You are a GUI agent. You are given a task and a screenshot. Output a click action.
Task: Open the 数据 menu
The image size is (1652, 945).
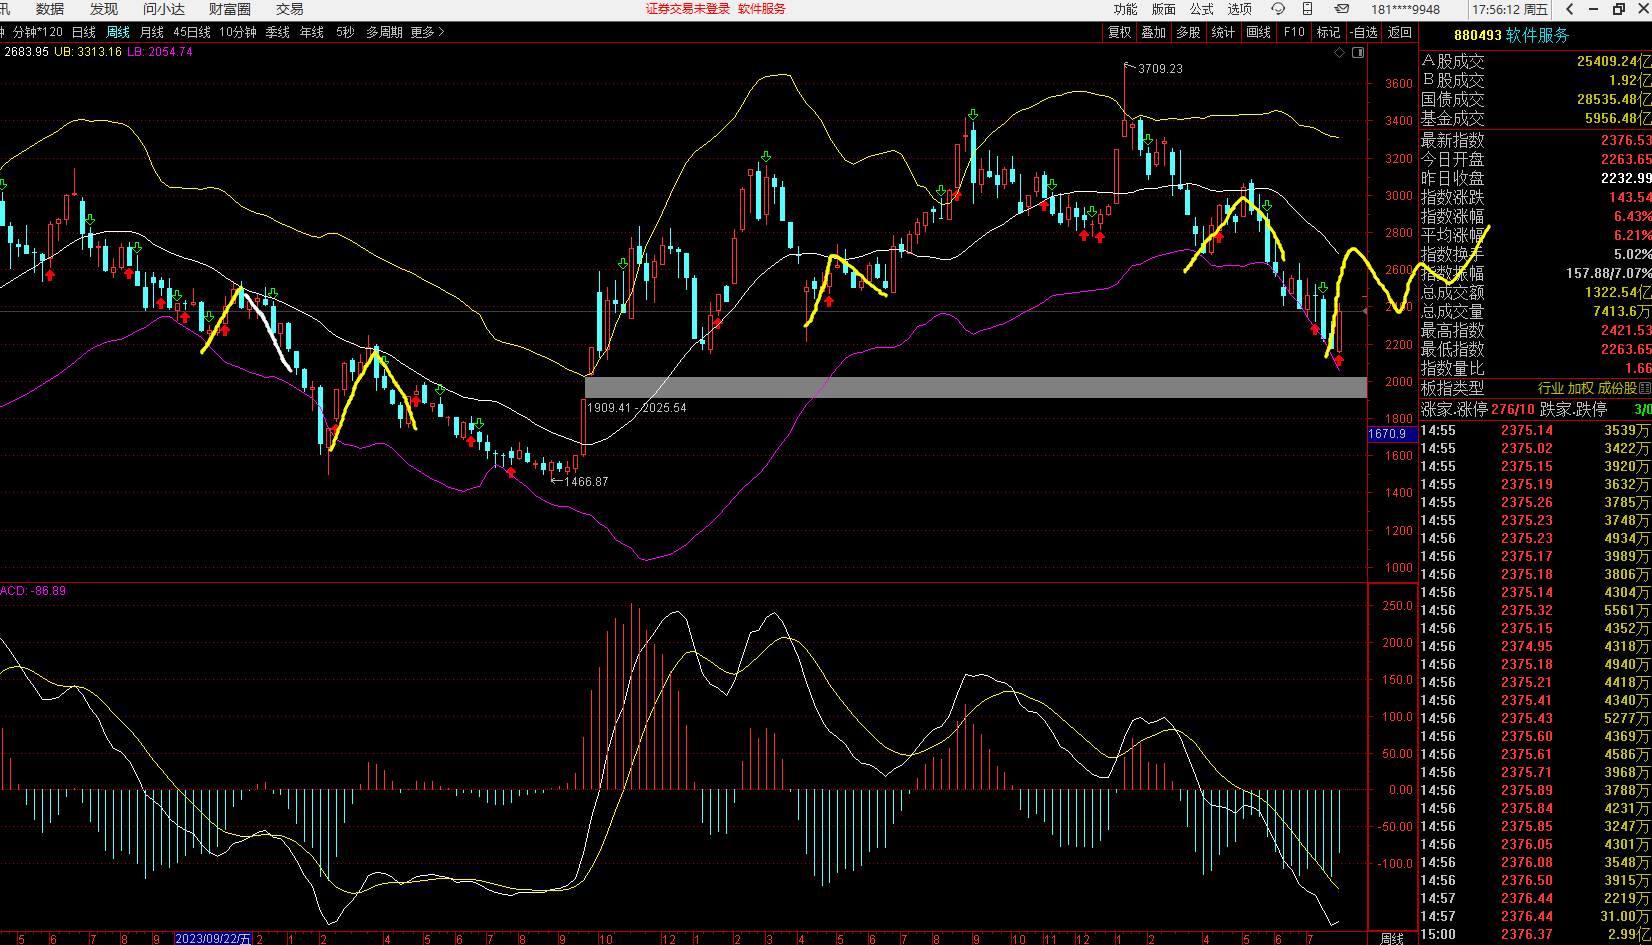point(50,9)
